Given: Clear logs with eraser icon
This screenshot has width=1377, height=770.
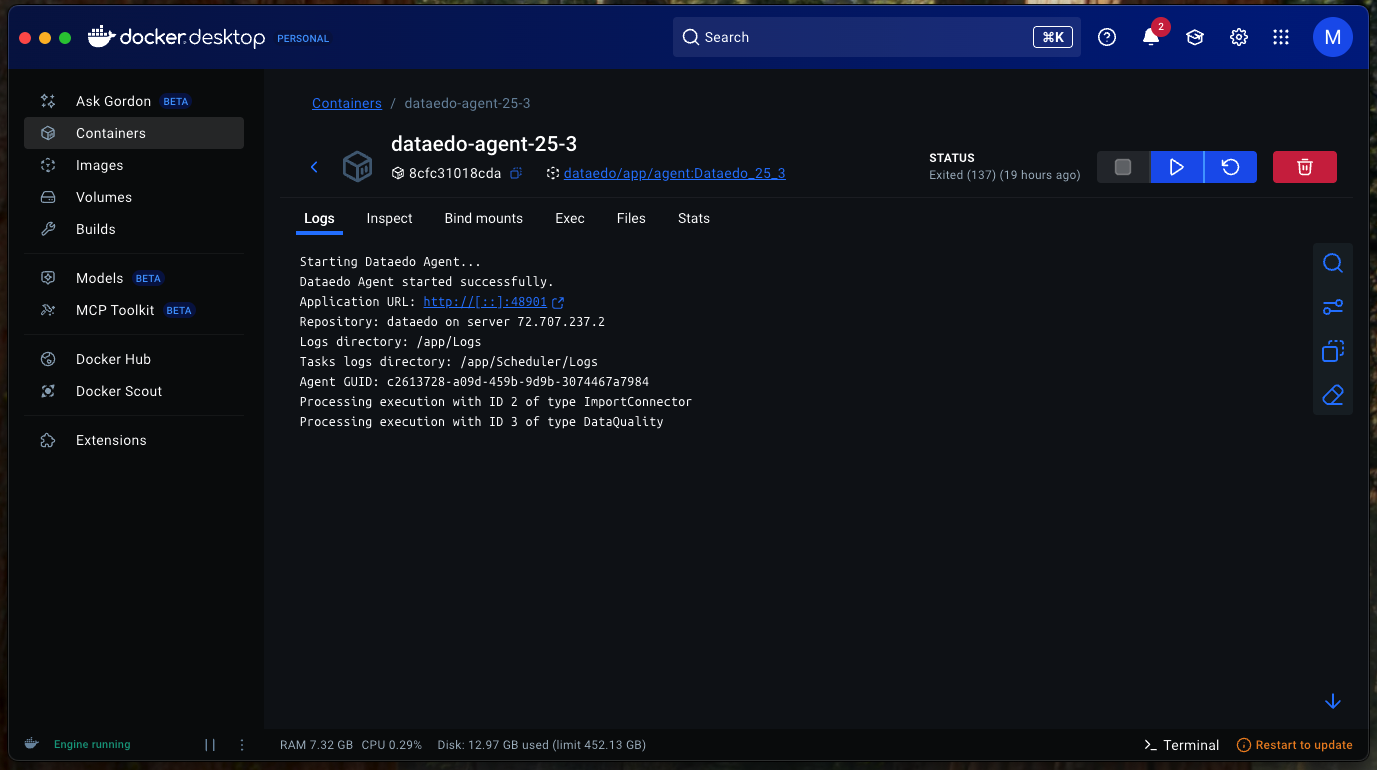Looking at the screenshot, I should (x=1332, y=395).
